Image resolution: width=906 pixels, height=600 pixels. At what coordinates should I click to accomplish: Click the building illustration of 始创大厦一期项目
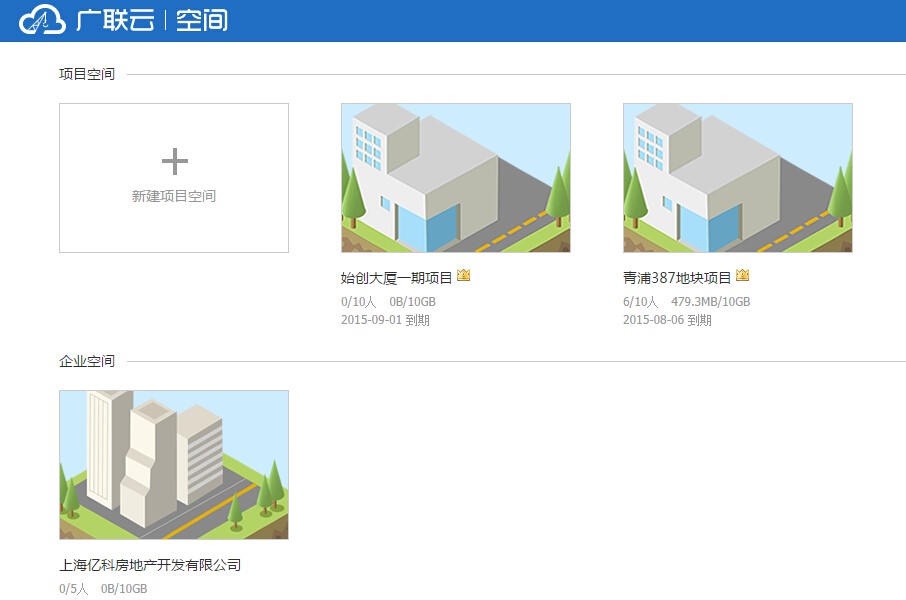[456, 177]
